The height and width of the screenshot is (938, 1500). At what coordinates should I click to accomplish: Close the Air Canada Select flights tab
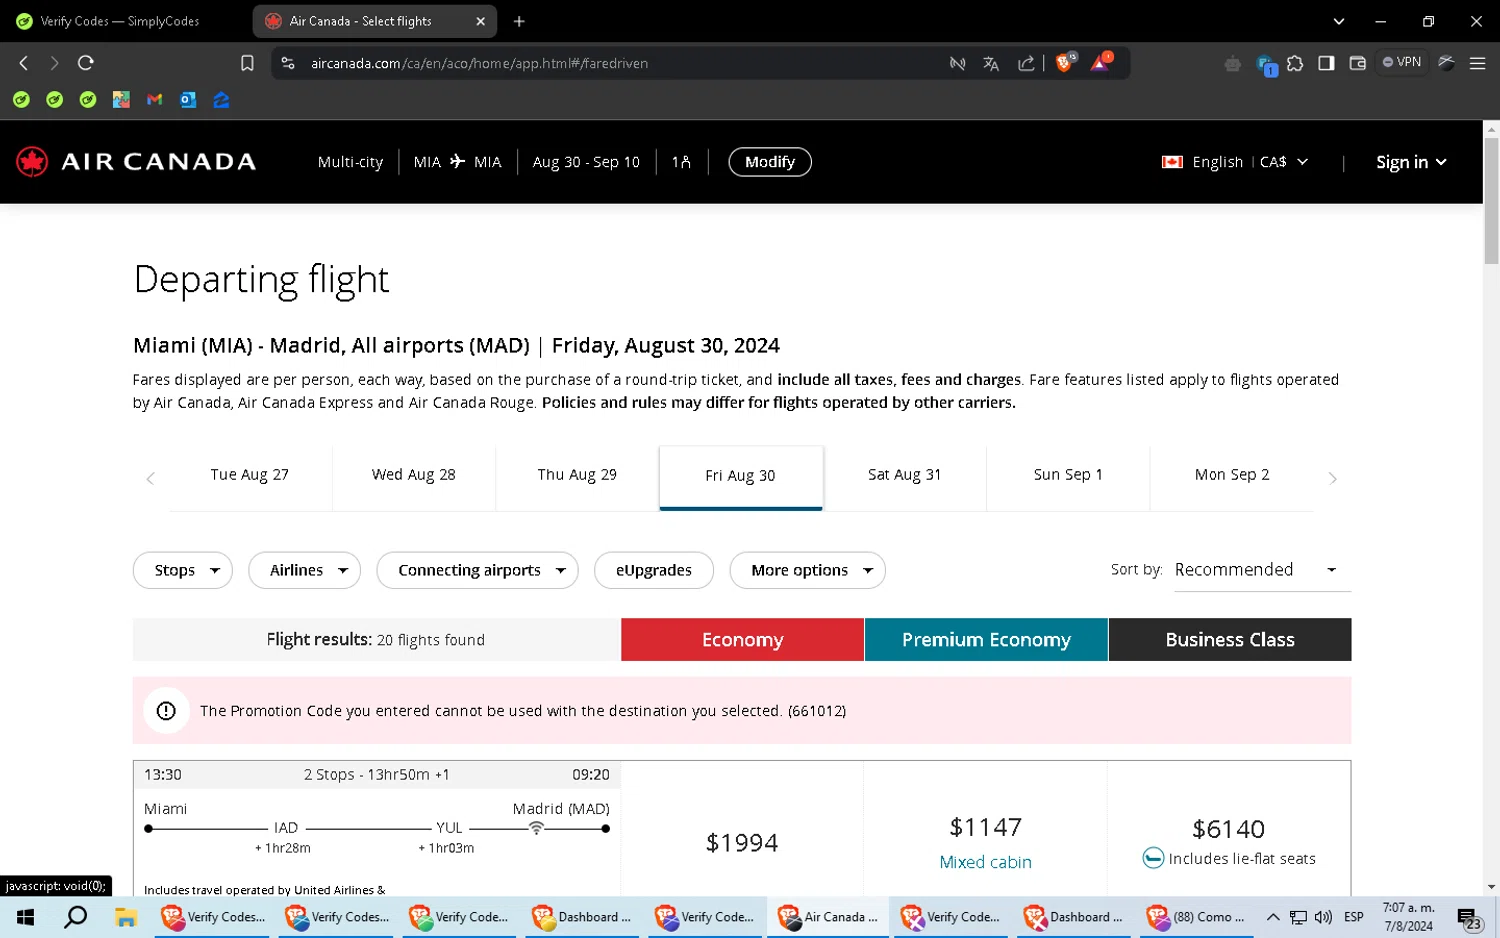pyautogui.click(x=480, y=21)
